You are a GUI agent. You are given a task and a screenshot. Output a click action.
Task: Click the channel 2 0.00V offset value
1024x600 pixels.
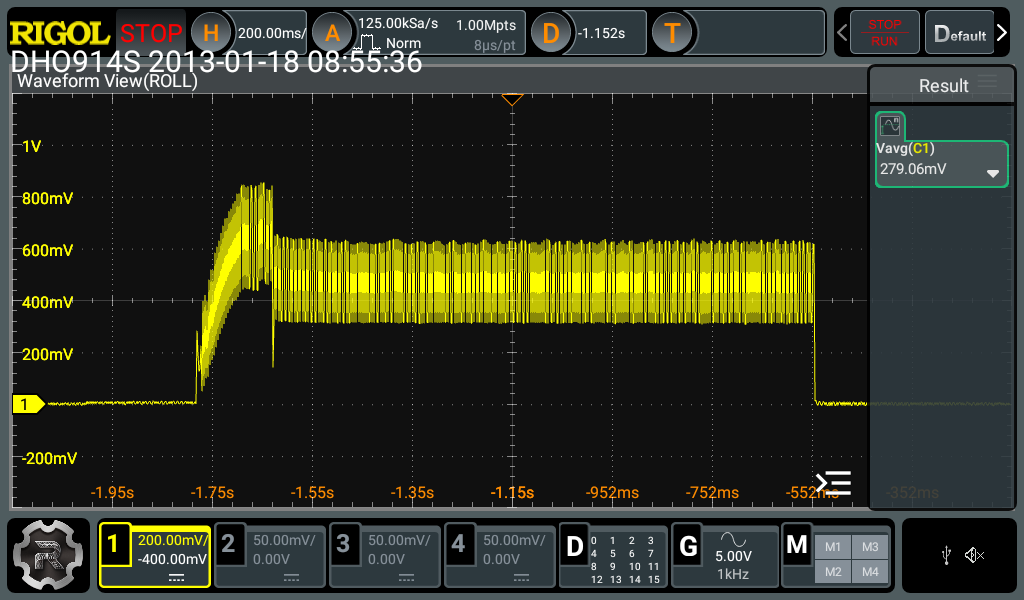(x=271, y=560)
